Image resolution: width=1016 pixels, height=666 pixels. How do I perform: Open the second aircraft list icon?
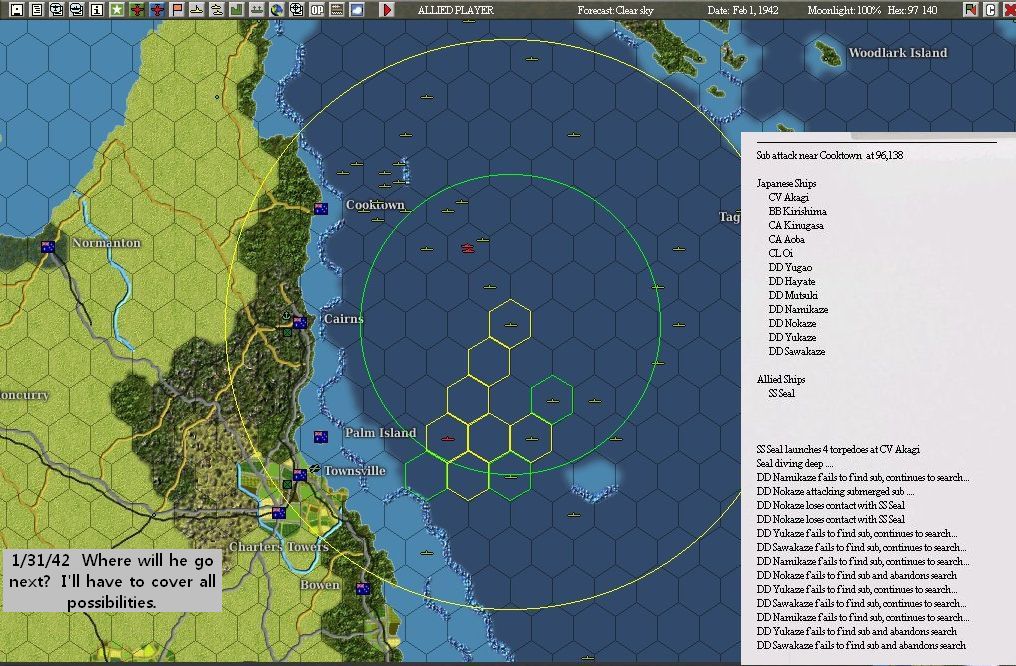[76, 10]
